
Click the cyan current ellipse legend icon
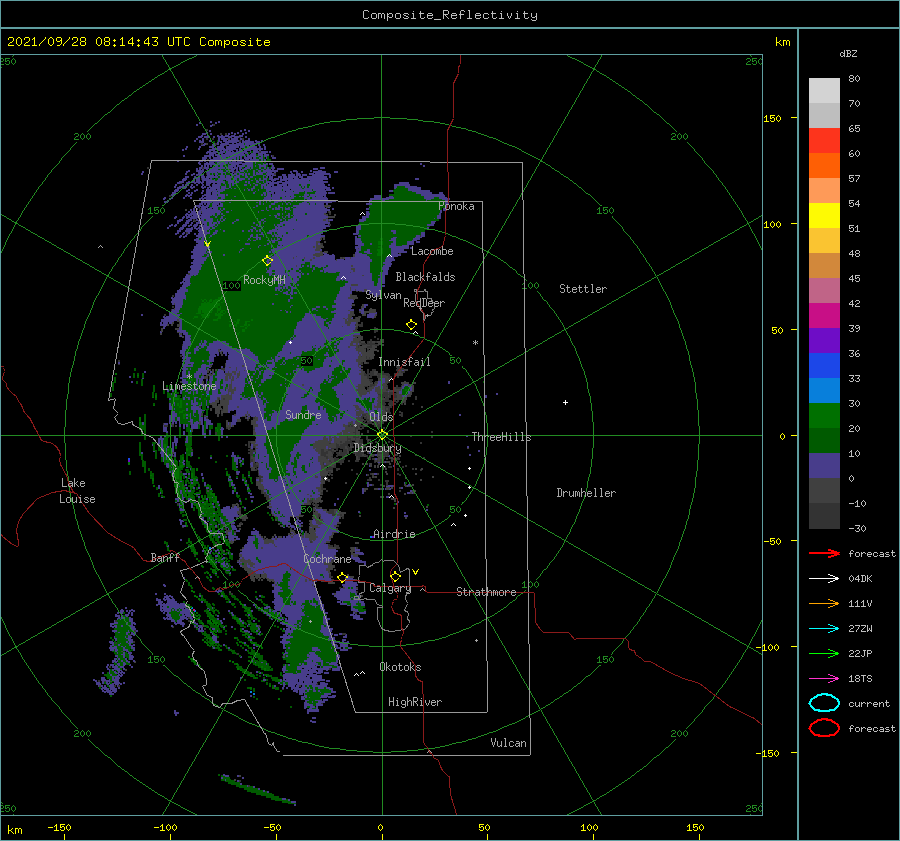824,703
